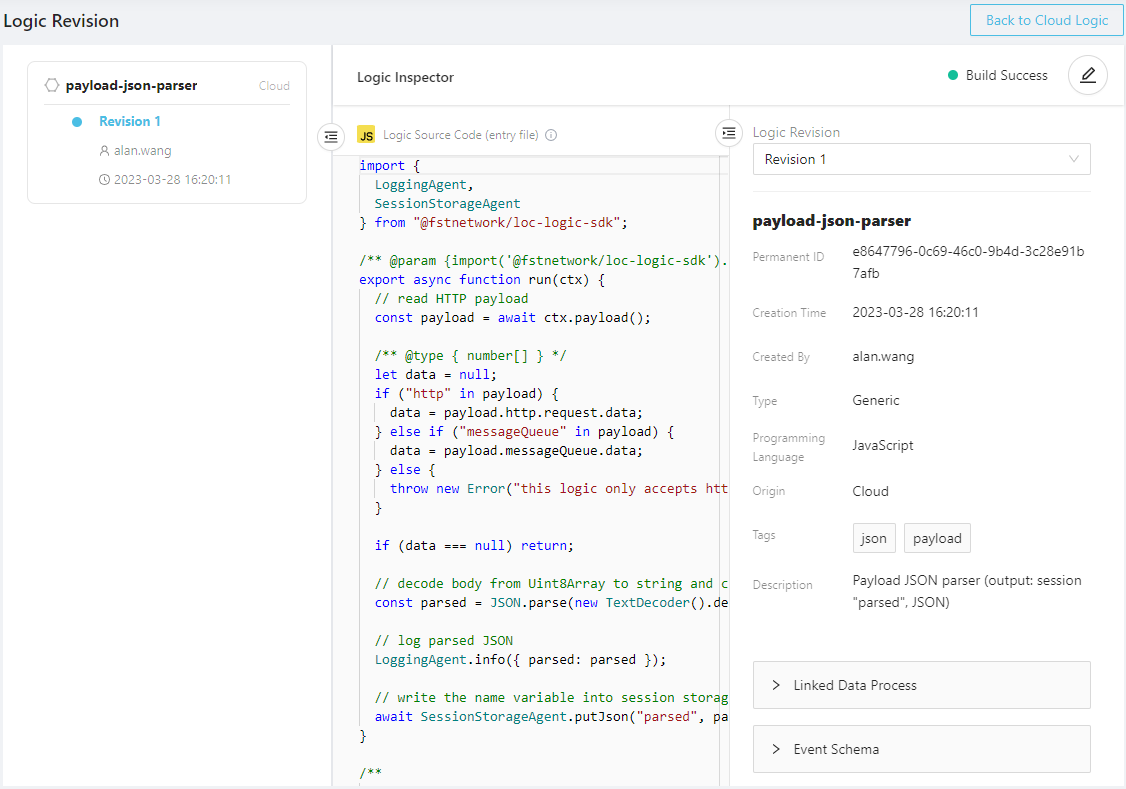1126x789 pixels.
Task: Click the hexagon icon beside payload-json-parser
Action: tap(52, 86)
